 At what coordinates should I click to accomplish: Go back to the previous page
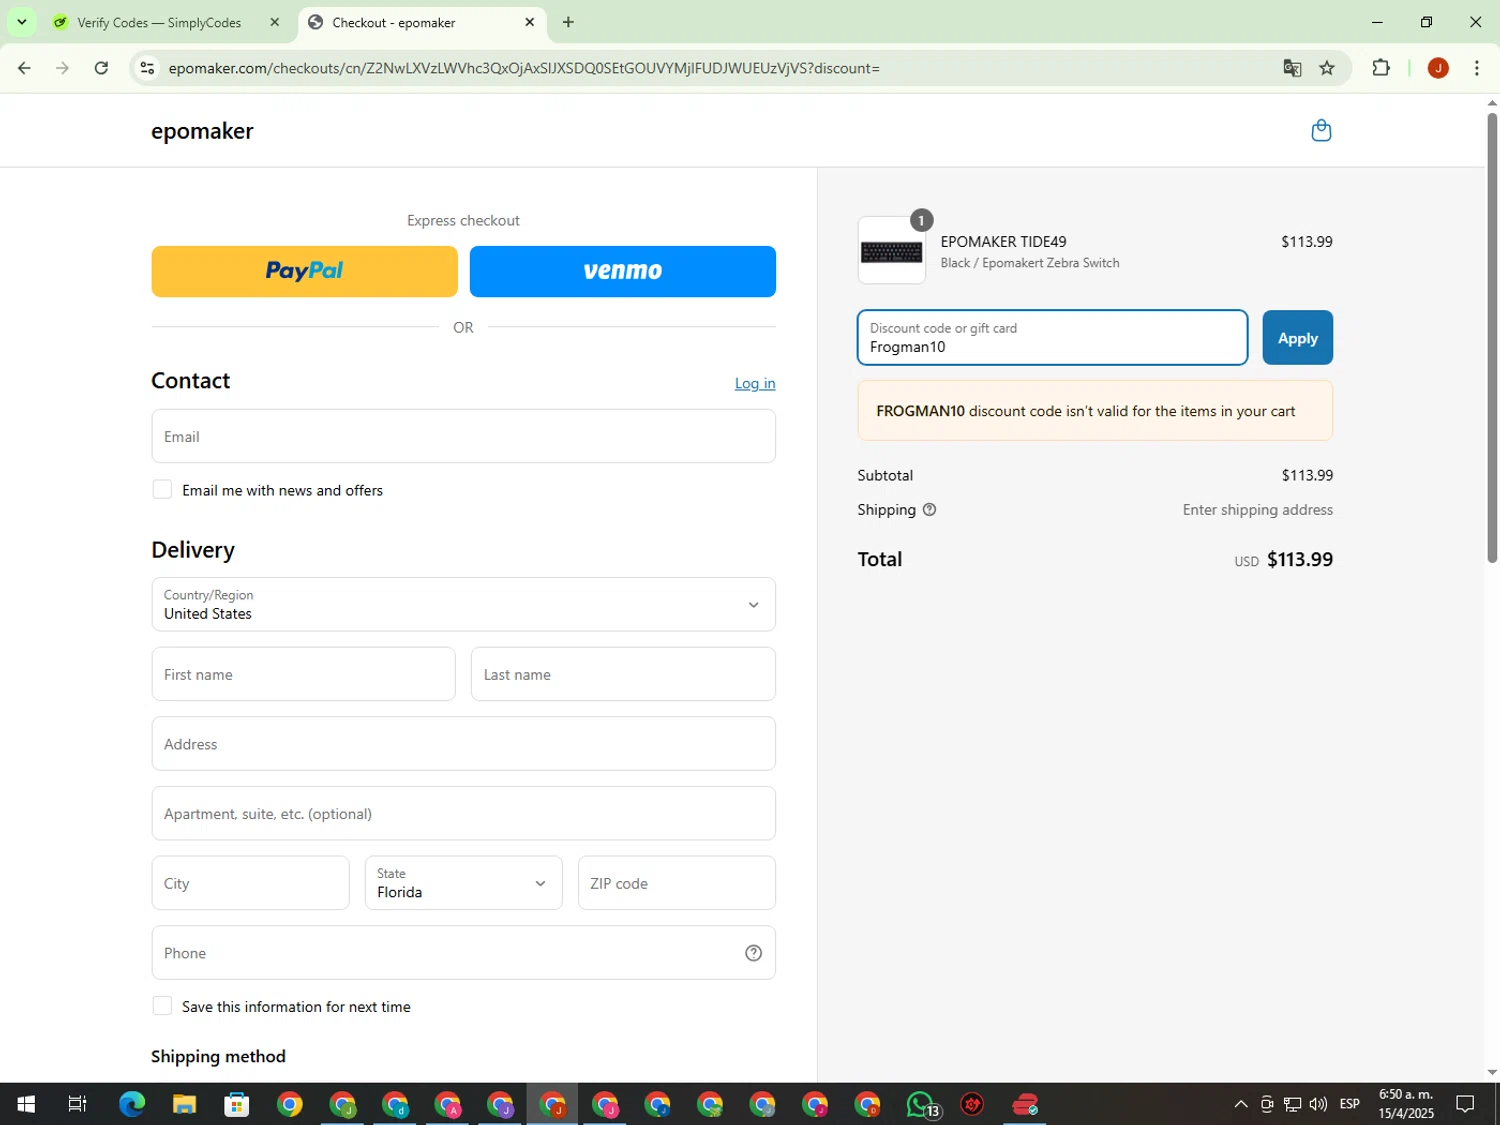[x=24, y=68]
